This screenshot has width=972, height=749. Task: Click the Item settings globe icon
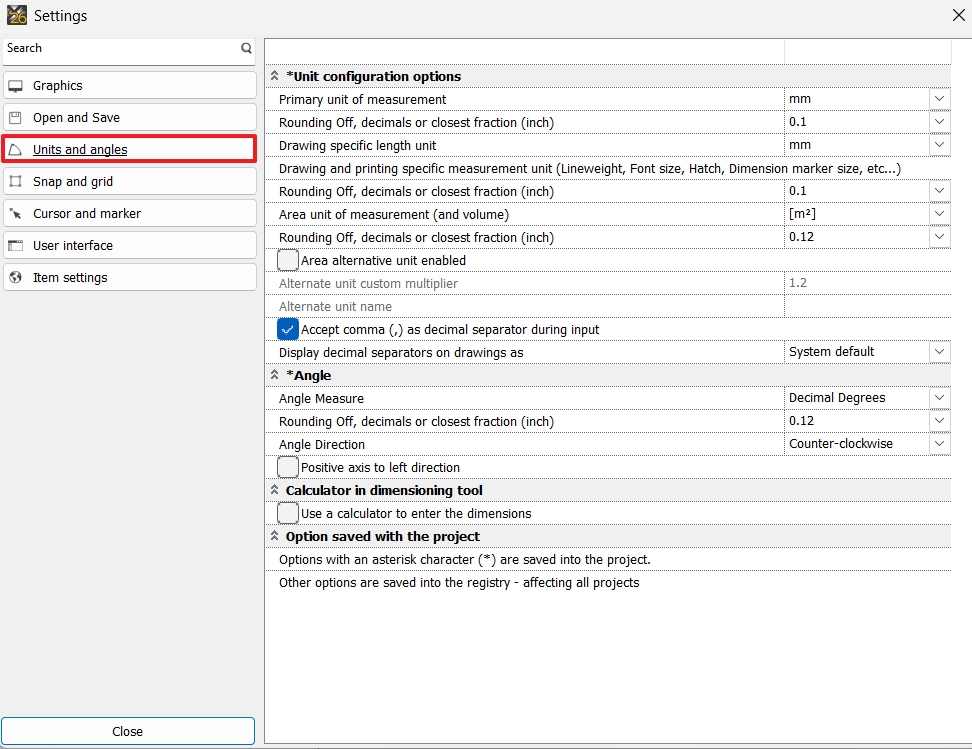click(x=15, y=278)
